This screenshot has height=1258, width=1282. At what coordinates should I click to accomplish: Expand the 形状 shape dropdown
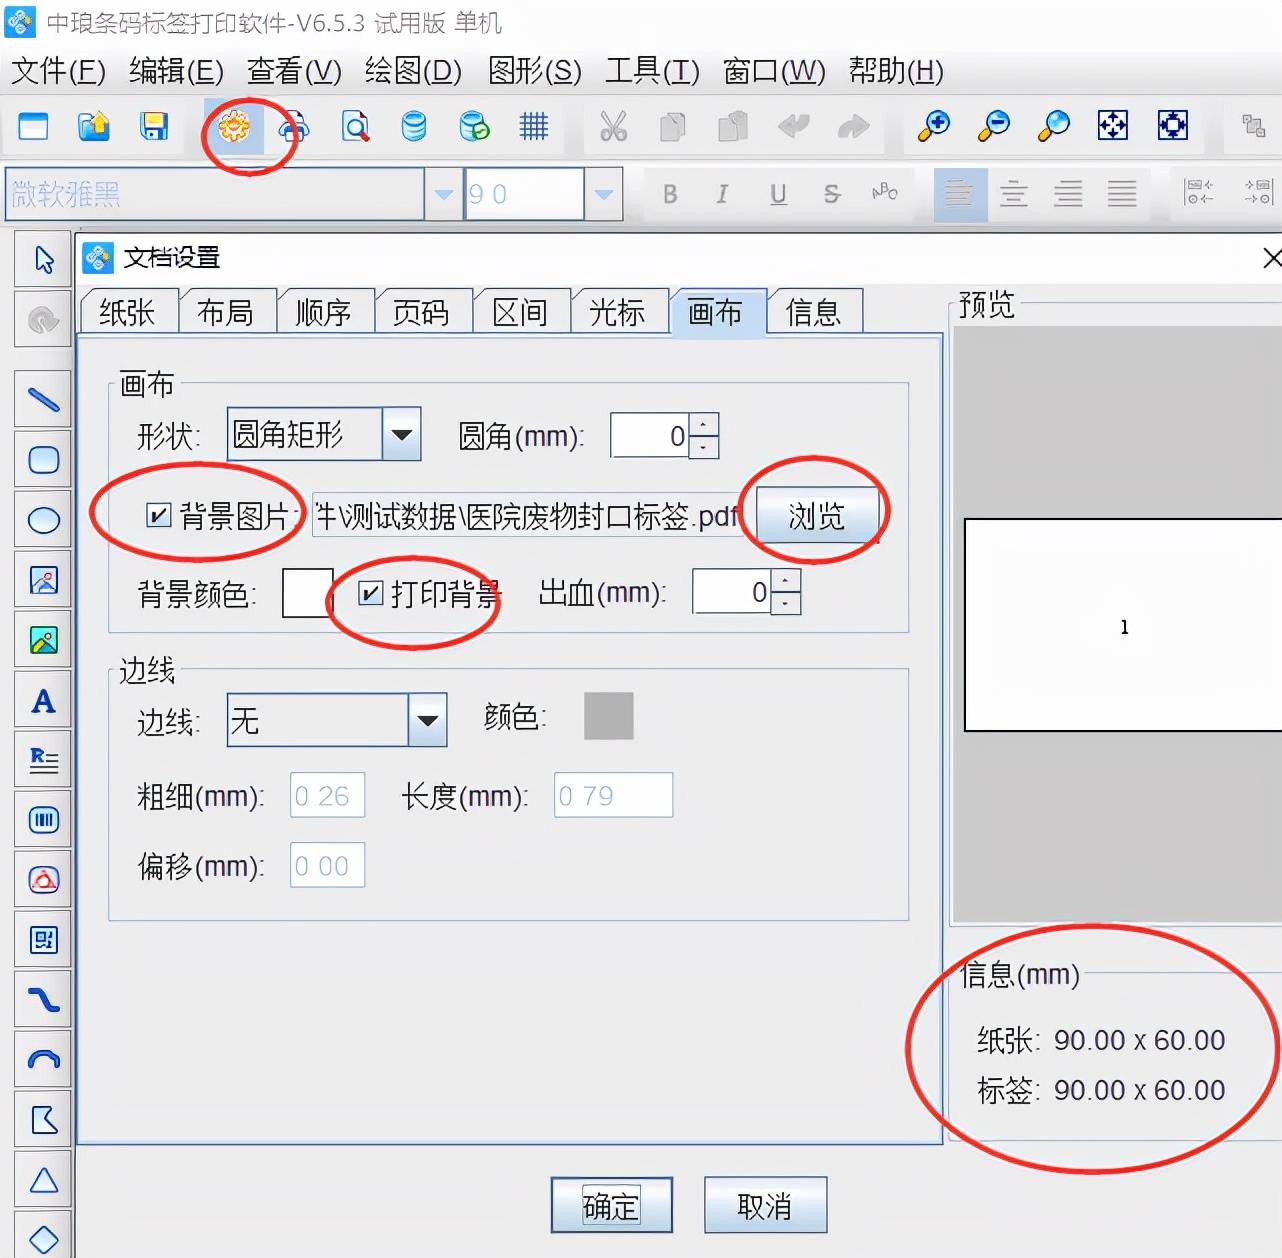tap(402, 434)
